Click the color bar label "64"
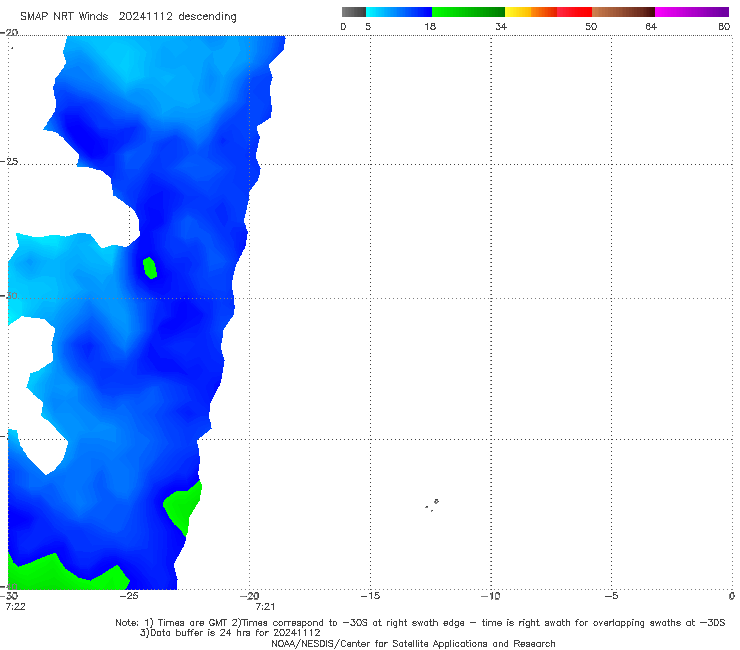This screenshot has width=740, height=650. point(651,26)
